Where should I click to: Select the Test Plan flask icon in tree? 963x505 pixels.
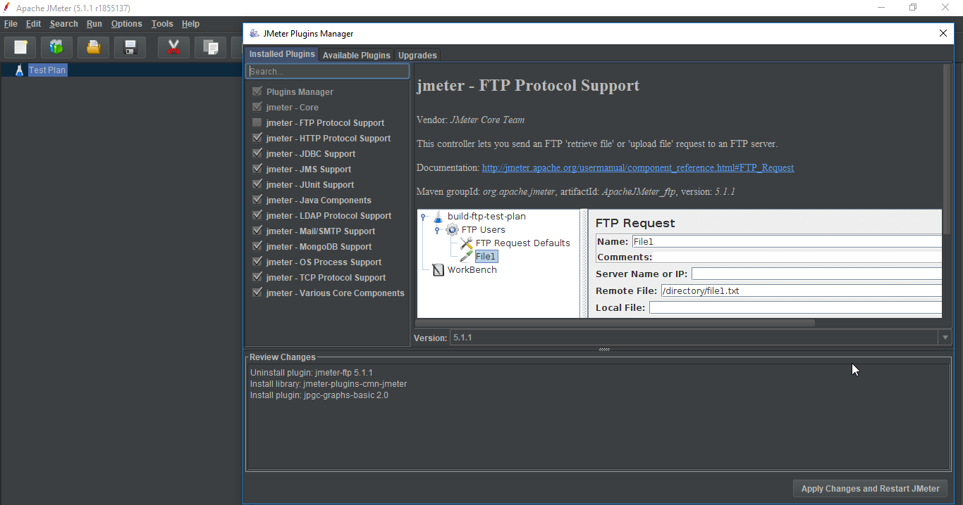click(19, 70)
